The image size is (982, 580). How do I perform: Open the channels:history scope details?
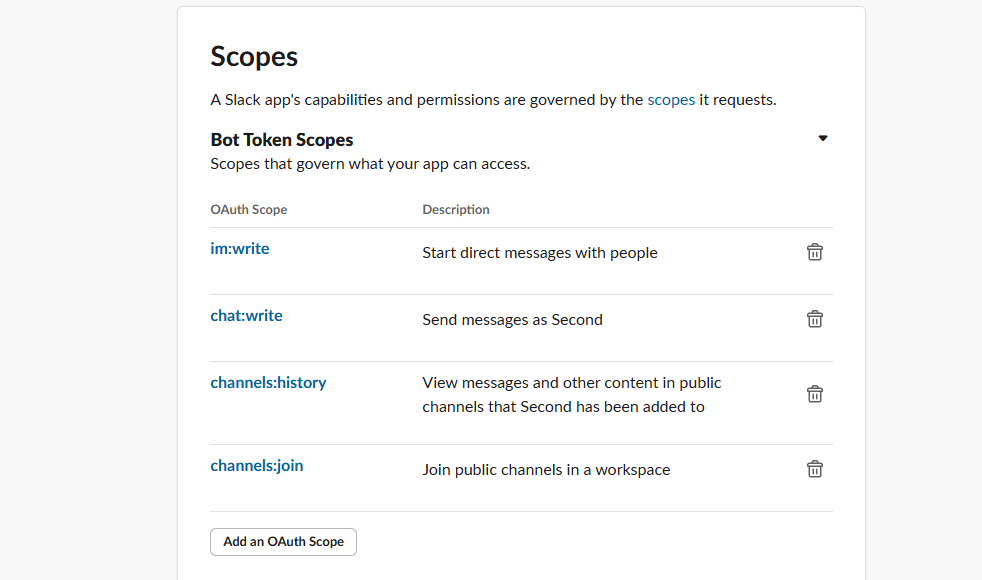(268, 382)
